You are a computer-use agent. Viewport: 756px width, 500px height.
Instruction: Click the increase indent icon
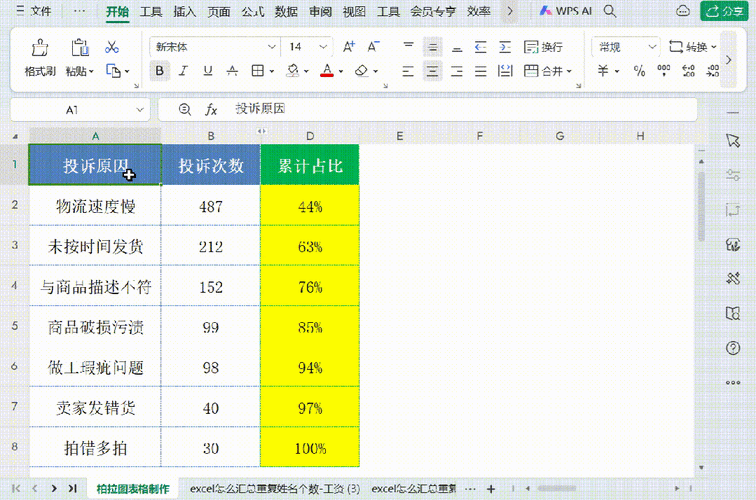click(x=505, y=47)
